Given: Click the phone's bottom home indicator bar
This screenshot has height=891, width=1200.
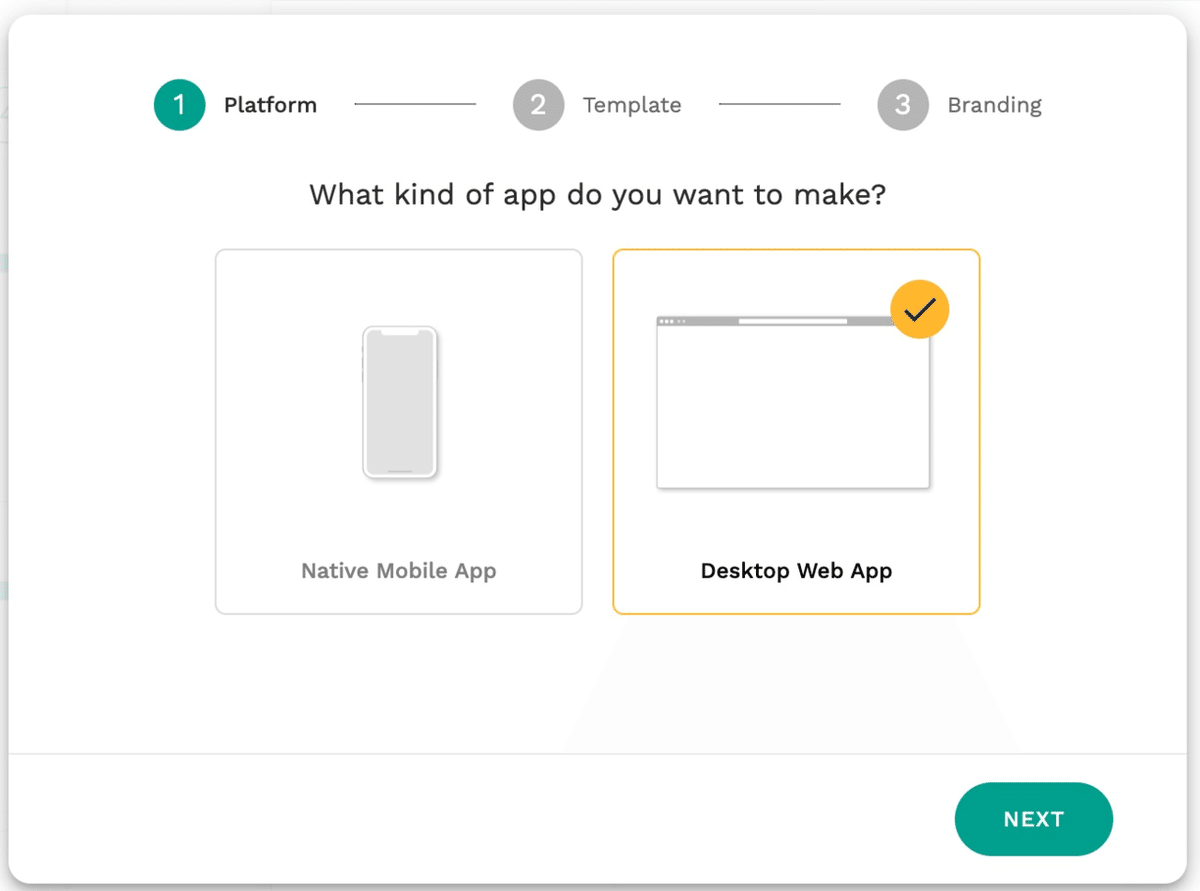Looking at the screenshot, I should [399, 470].
